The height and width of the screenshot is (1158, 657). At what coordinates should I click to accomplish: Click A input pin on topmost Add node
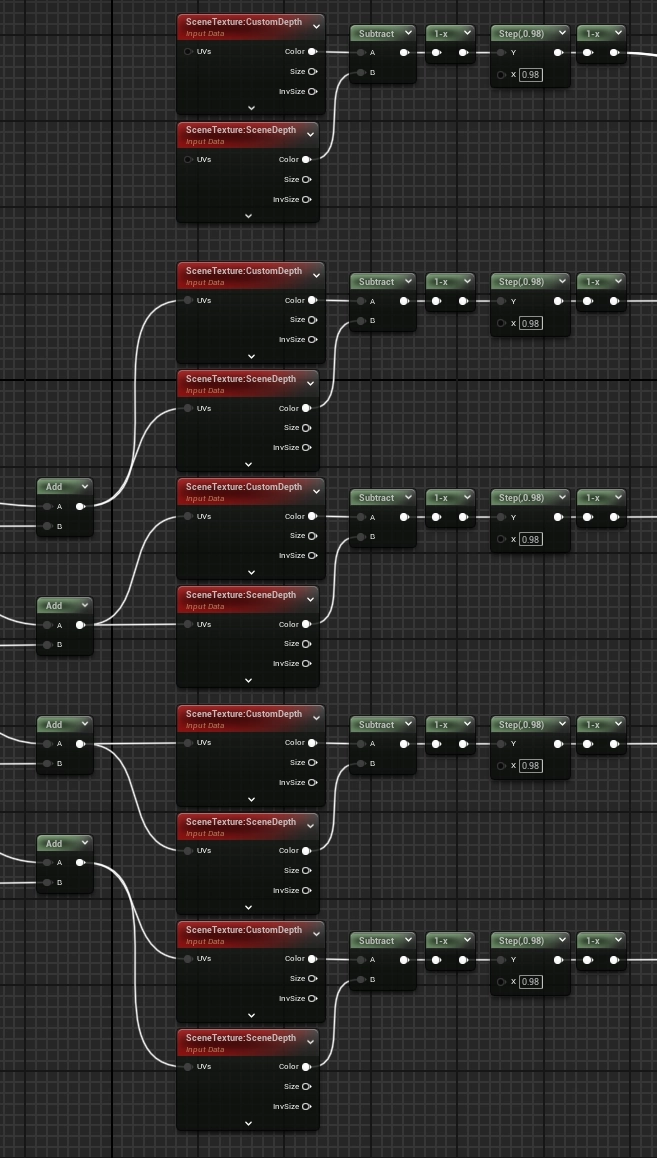[x=47, y=506]
